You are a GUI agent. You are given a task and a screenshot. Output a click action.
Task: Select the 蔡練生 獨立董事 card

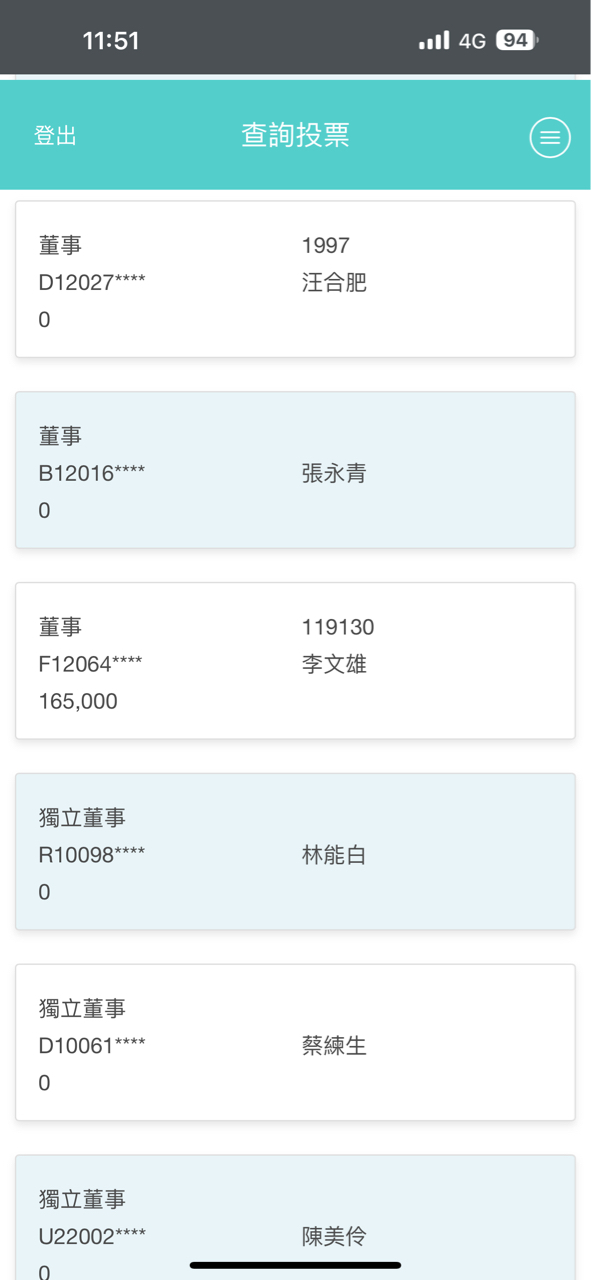[x=295, y=1041]
